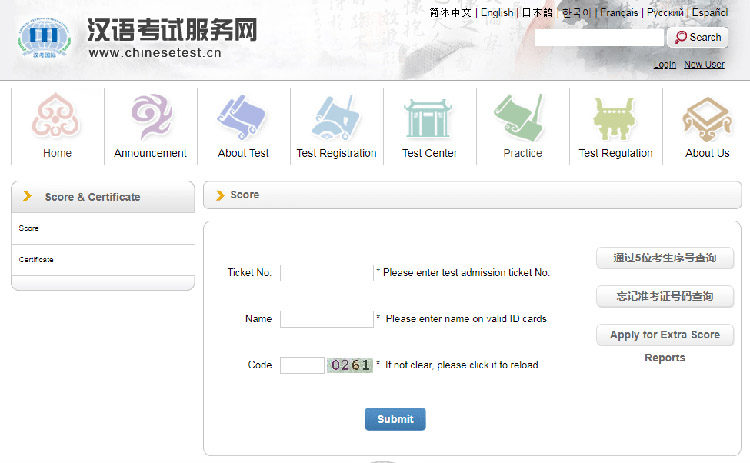The height and width of the screenshot is (463, 750).
Task: Switch language to English
Action: click(x=497, y=13)
